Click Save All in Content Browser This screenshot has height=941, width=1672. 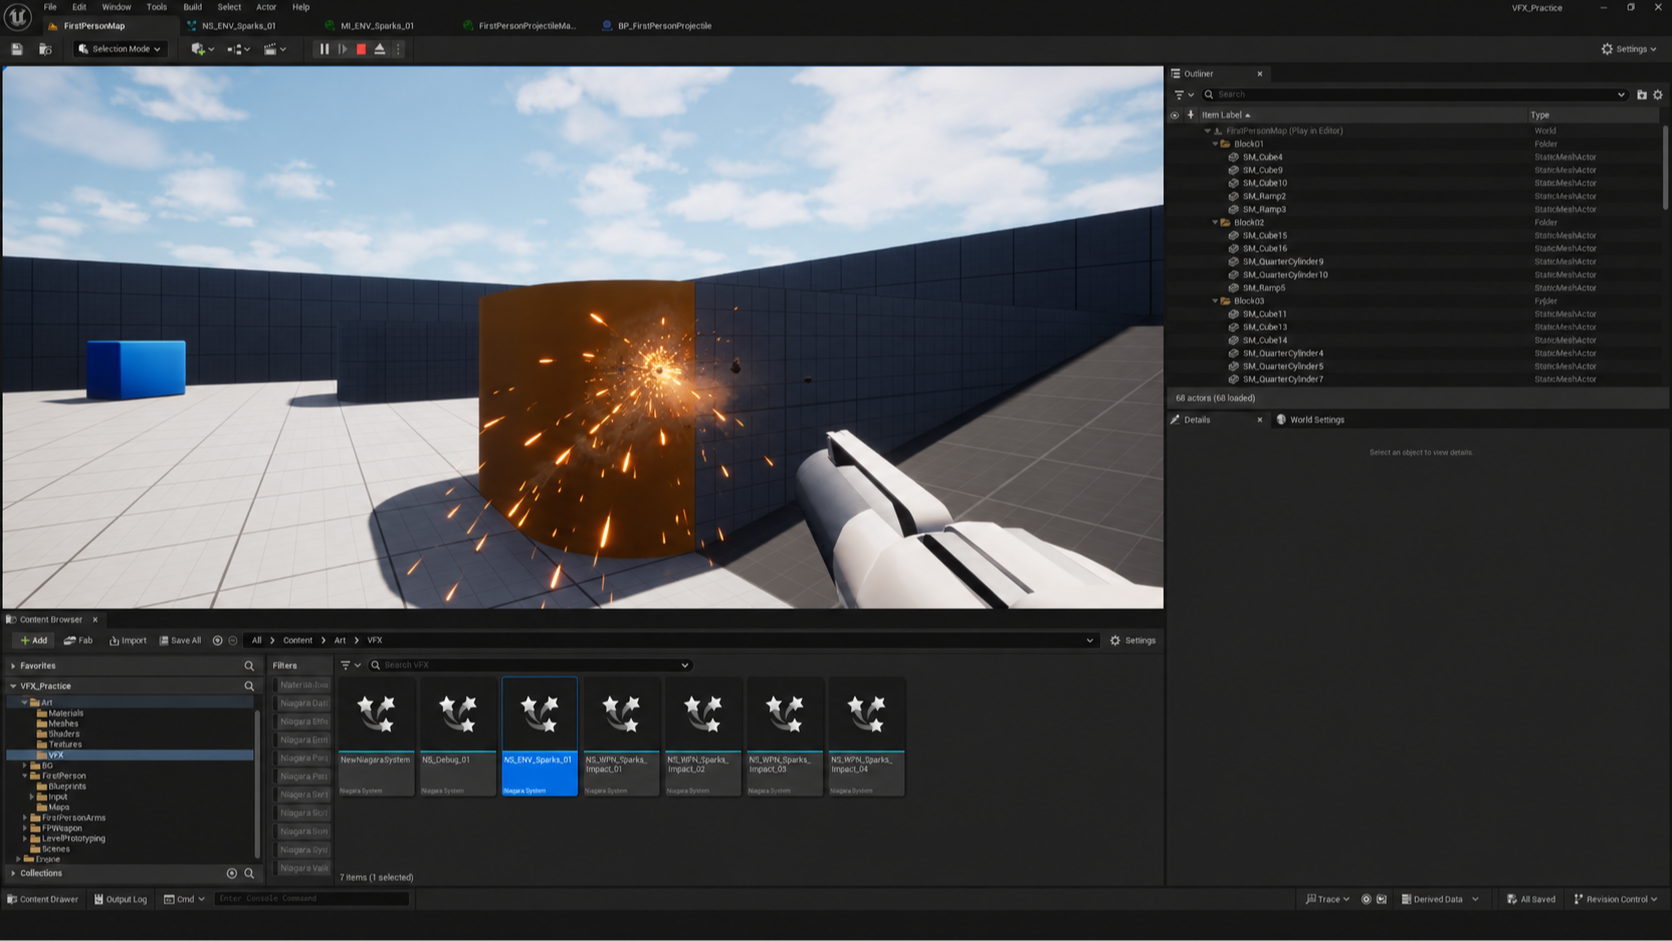tap(181, 641)
